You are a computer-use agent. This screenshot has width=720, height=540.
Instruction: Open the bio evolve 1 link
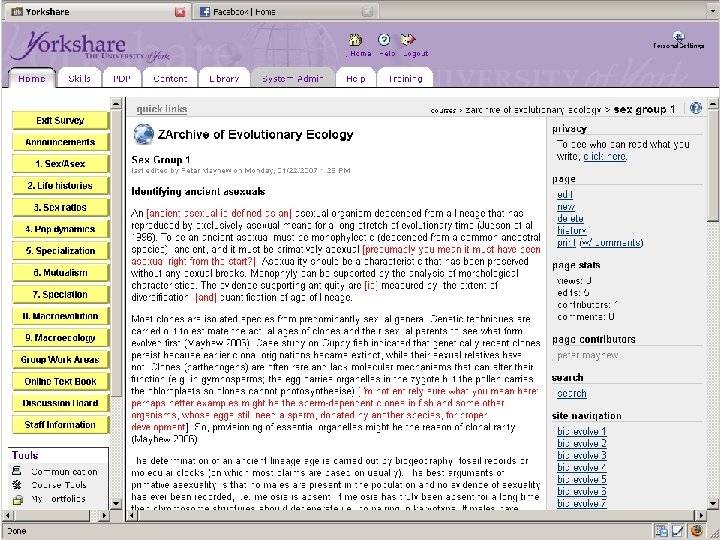pyautogui.click(x=581, y=432)
